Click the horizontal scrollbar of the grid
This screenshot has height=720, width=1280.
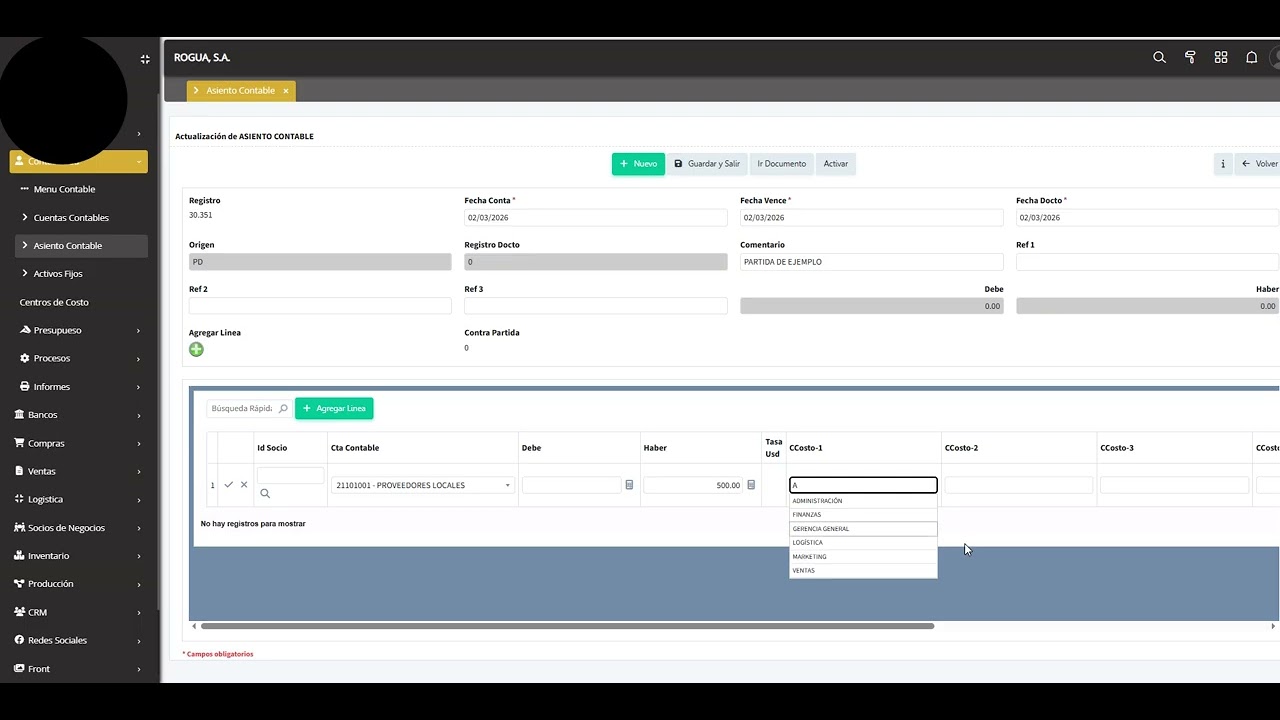click(567, 626)
